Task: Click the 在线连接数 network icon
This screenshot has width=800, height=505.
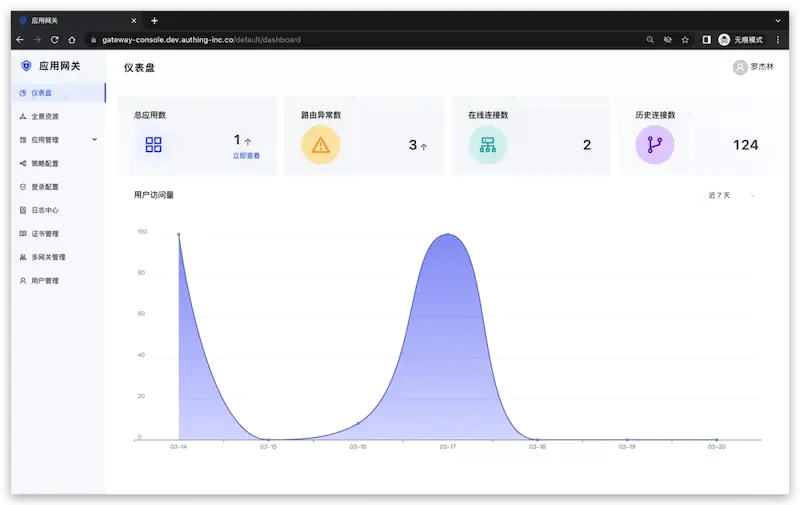Action: (488, 145)
